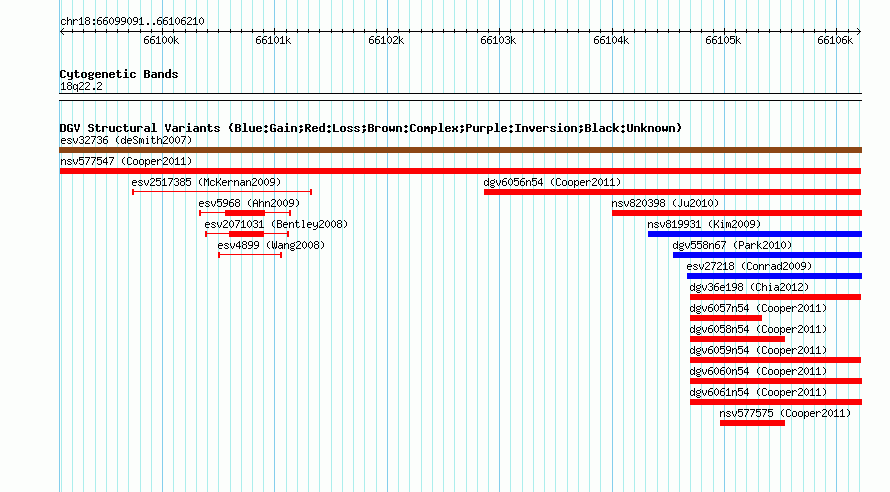Select the 18q22.2 band label
The width and height of the screenshot is (890, 492).
[x=81, y=86]
